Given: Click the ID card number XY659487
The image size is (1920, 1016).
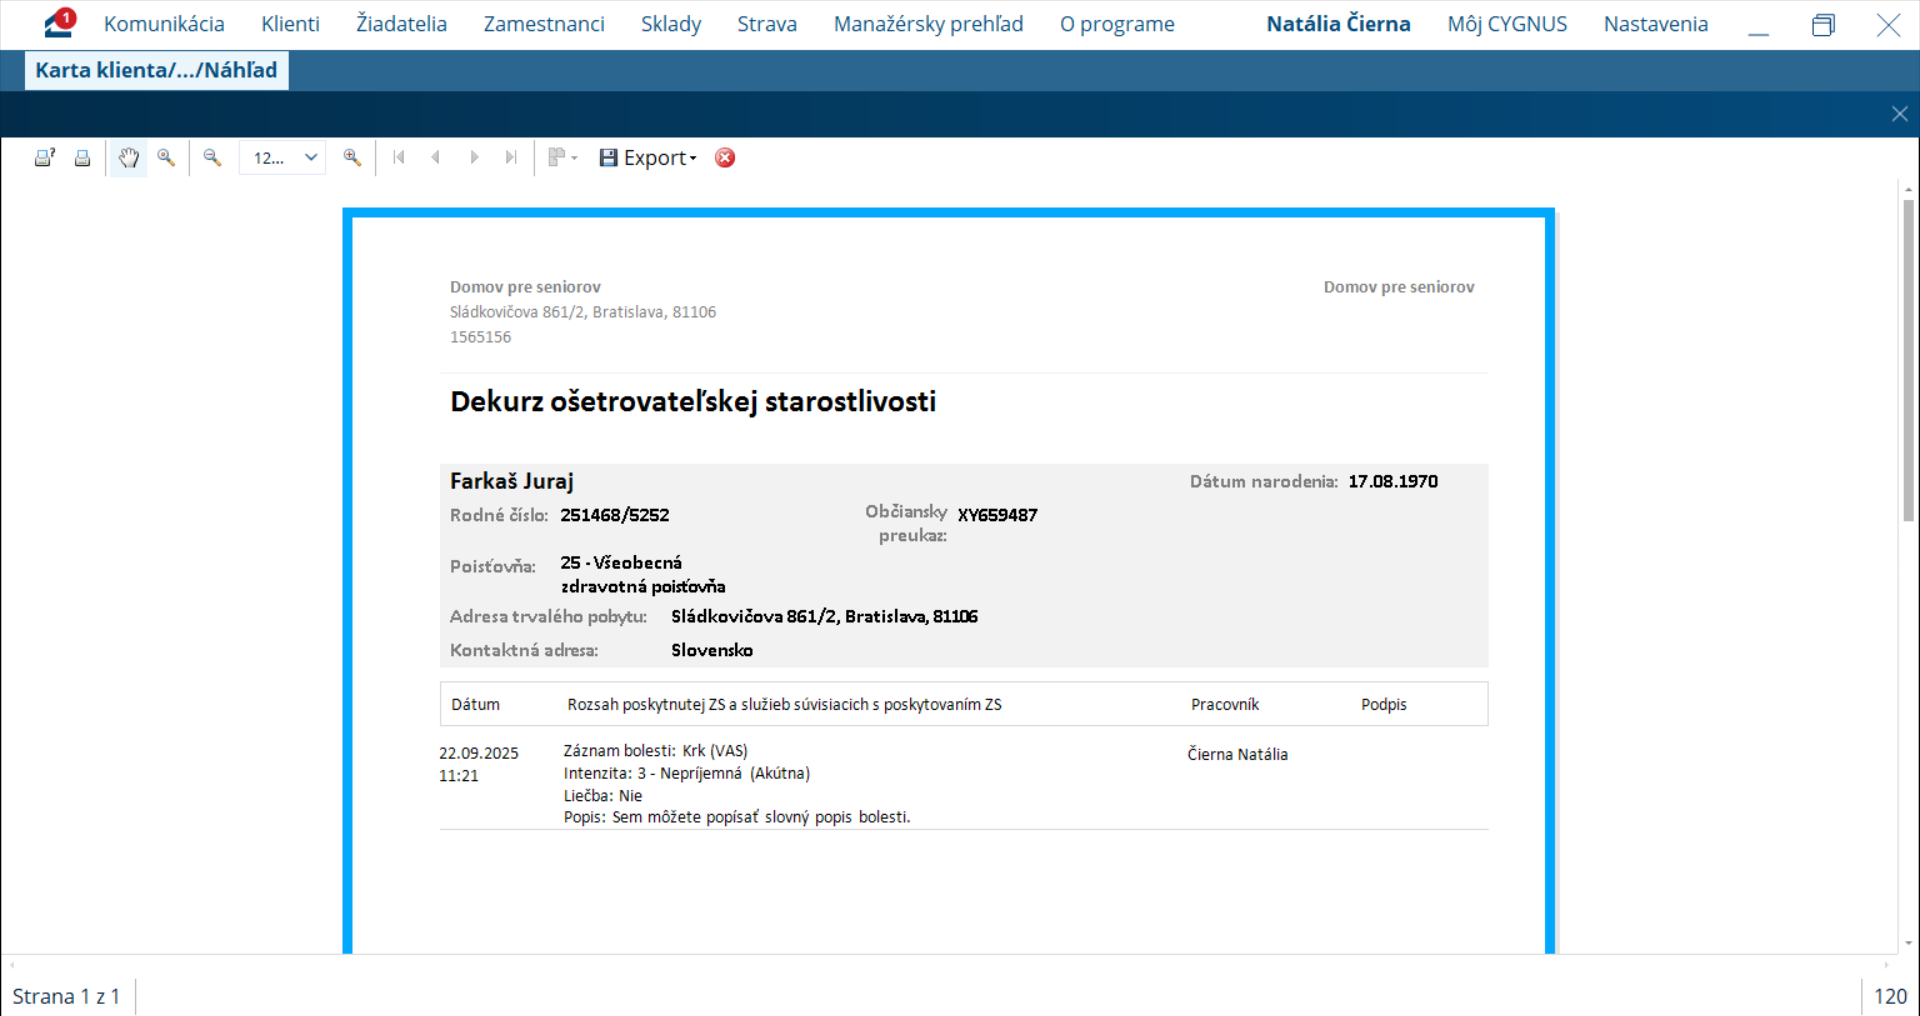Looking at the screenshot, I should 998,515.
